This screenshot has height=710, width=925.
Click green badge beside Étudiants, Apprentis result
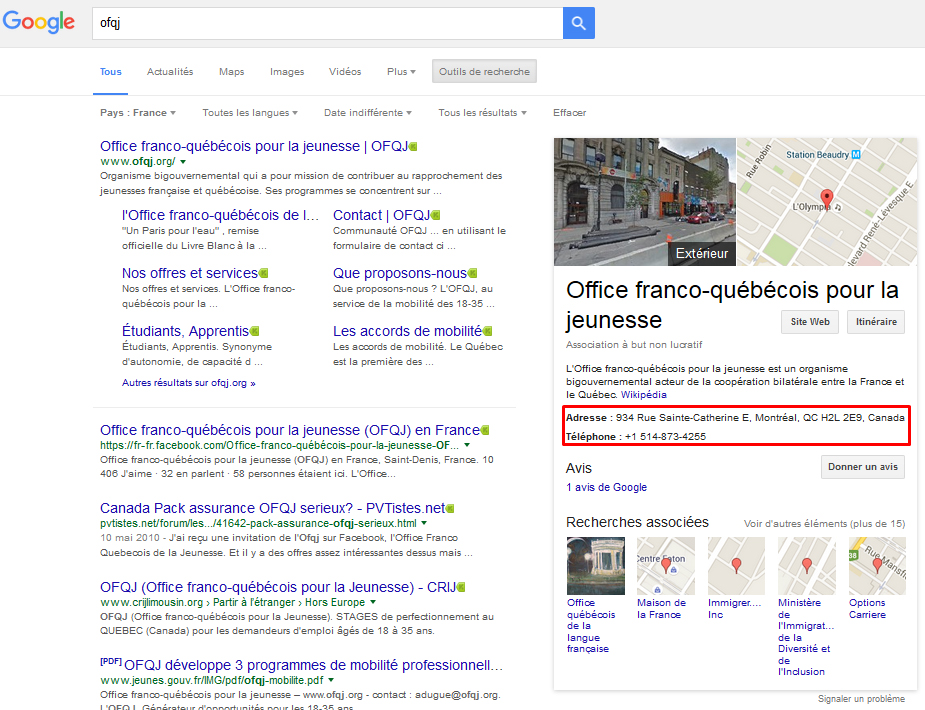click(254, 331)
